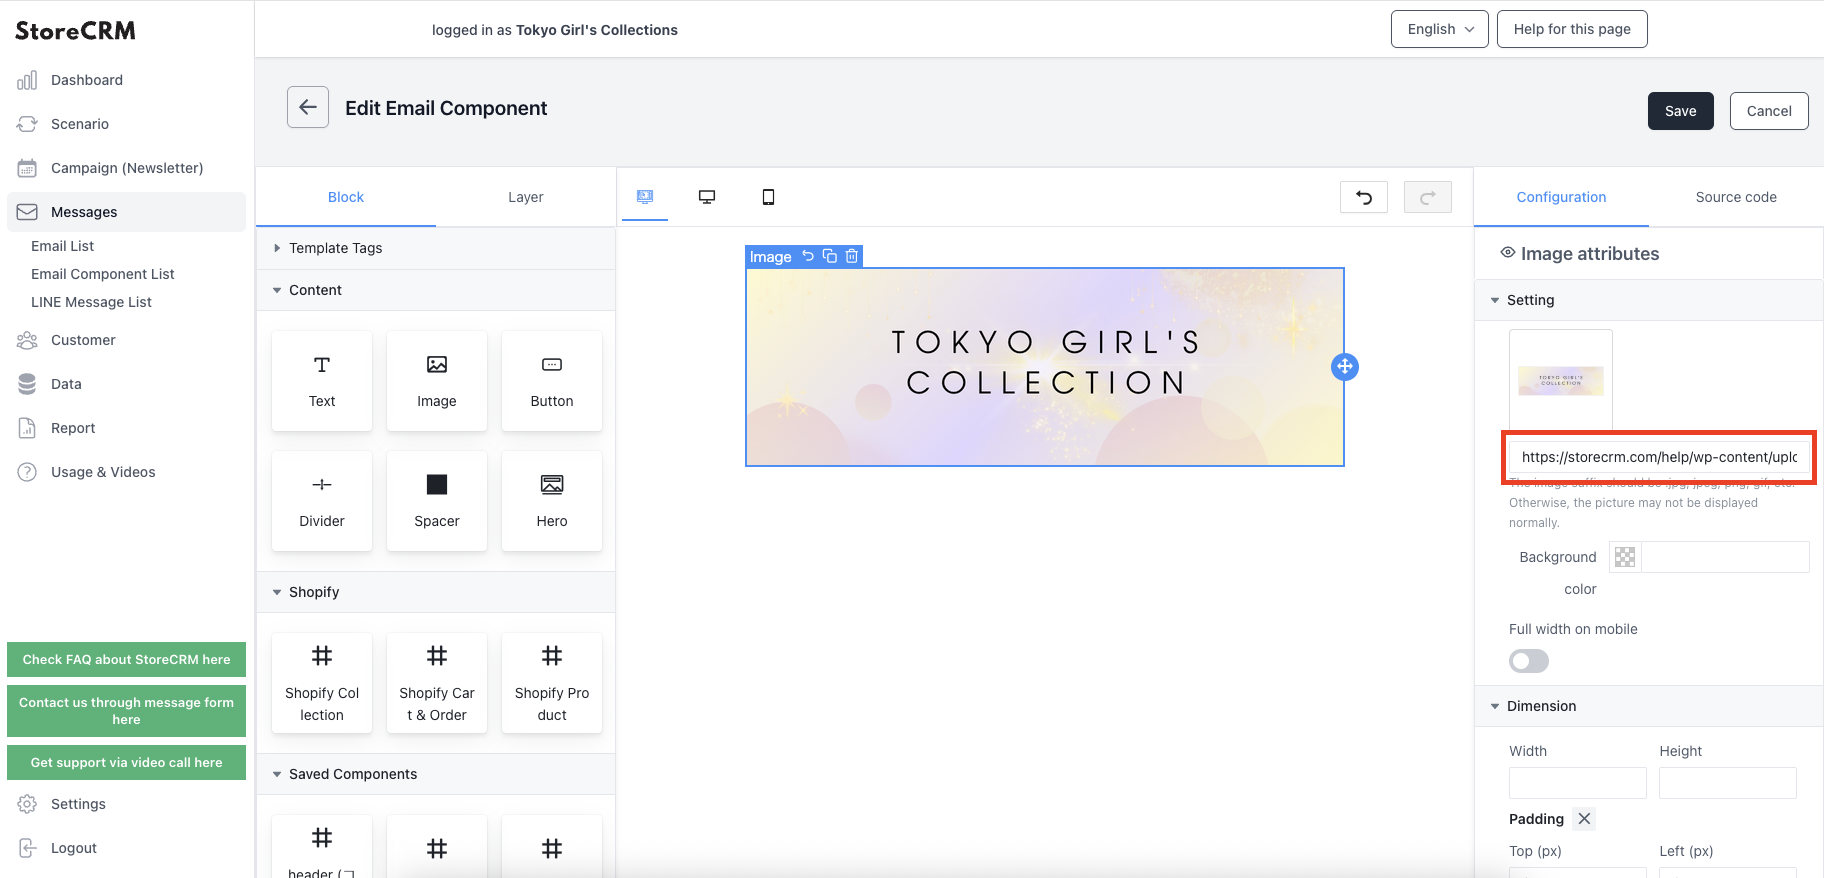Open the Background color swatch

[x=1625, y=557]
